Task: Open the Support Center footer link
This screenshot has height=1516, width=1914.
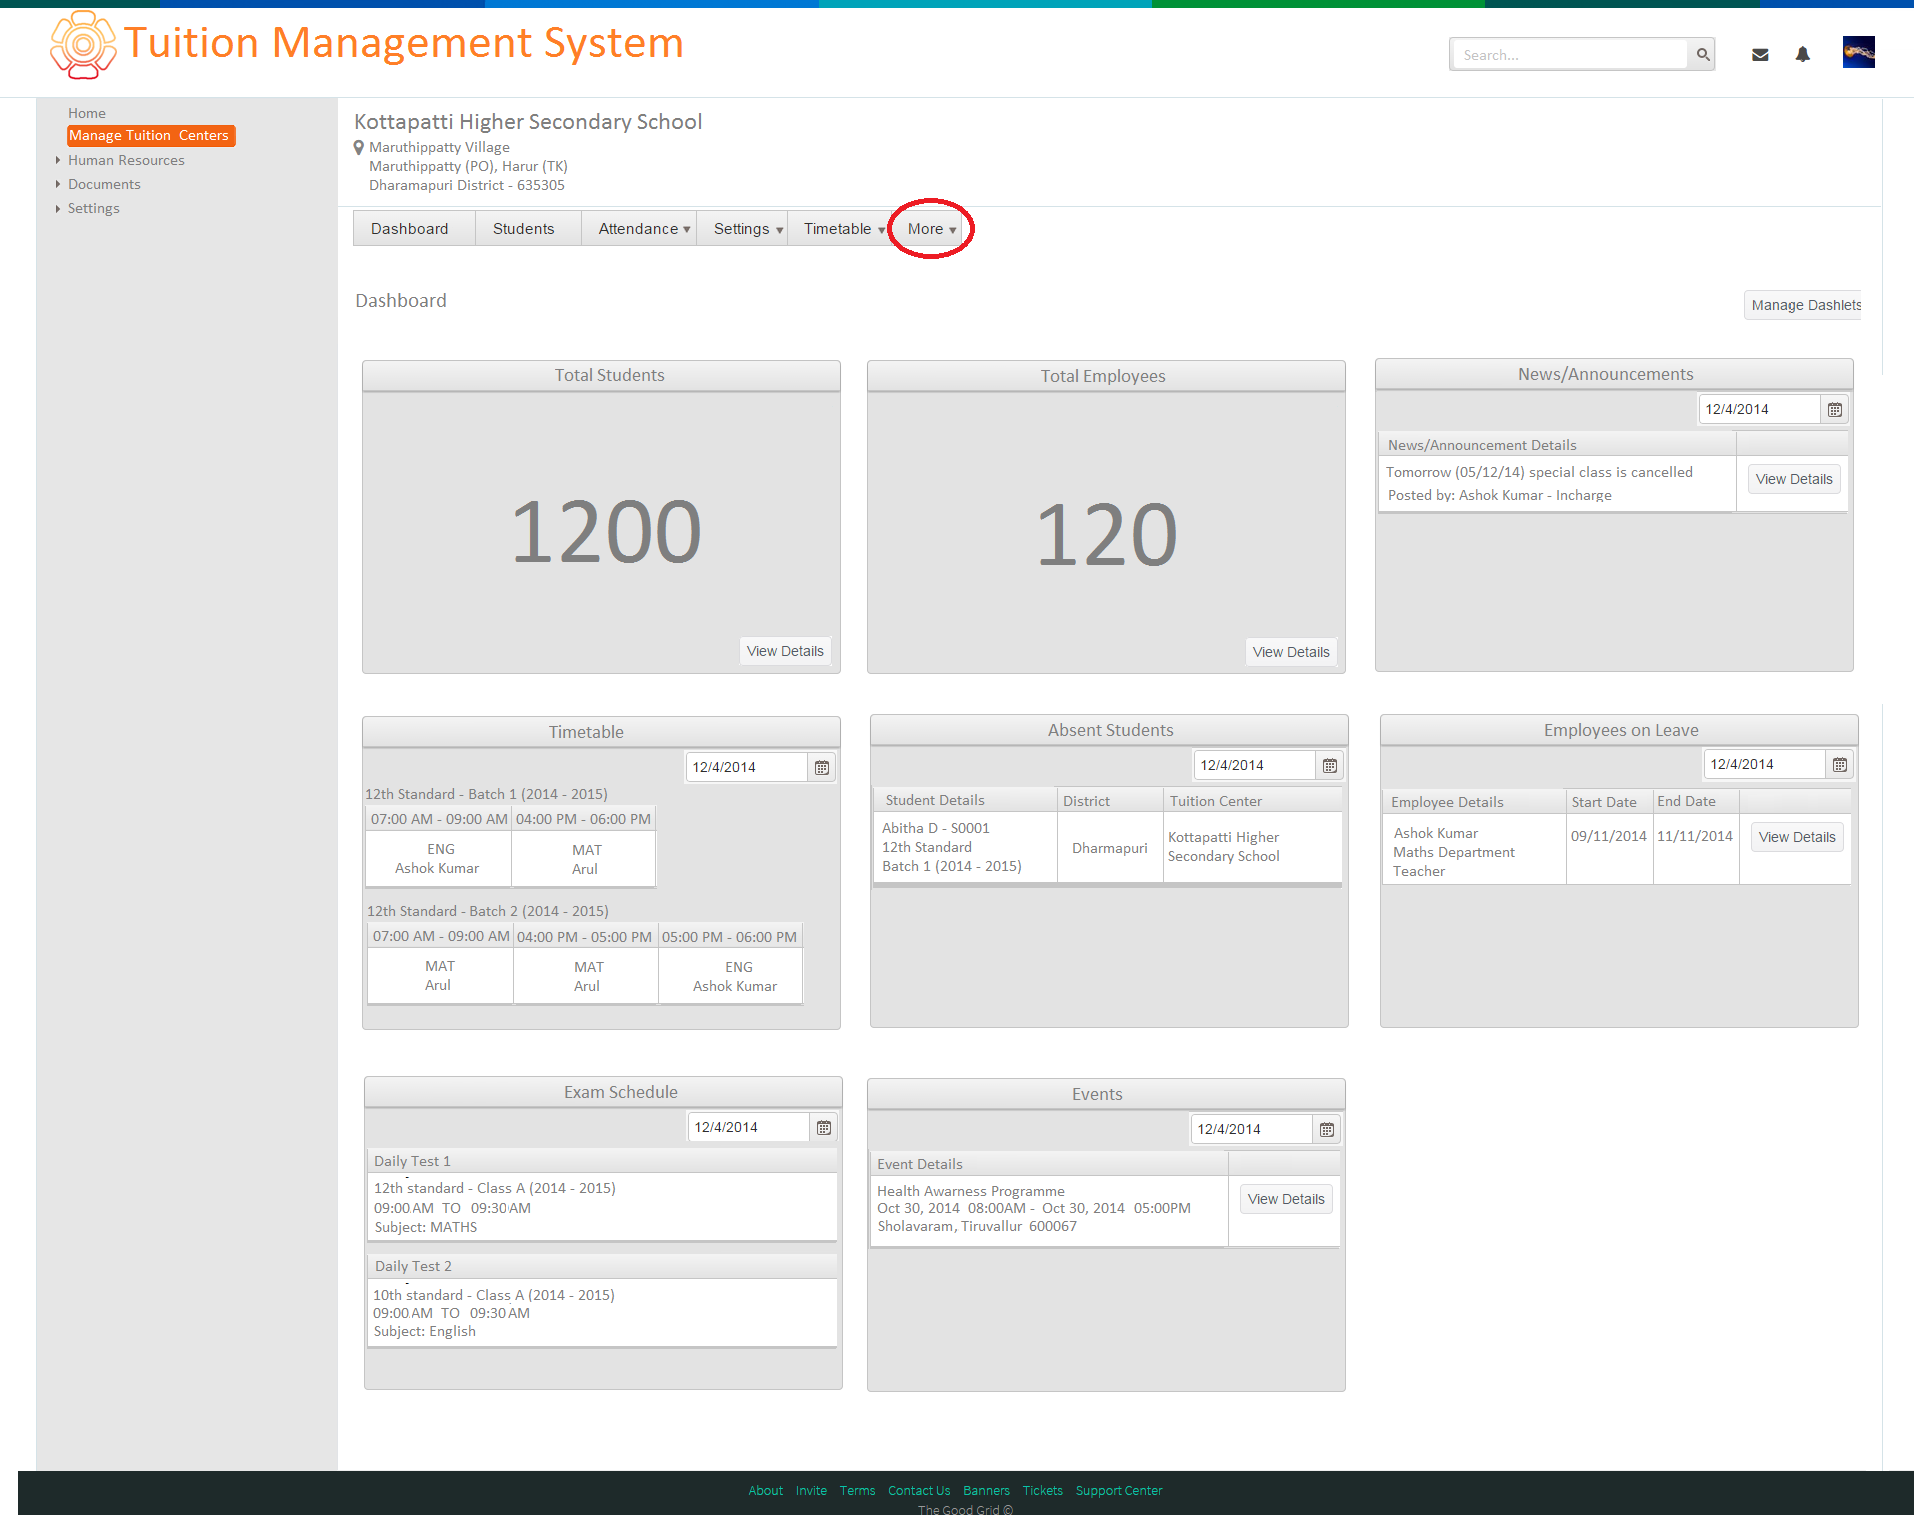Action: [x=1119, y=1491]
